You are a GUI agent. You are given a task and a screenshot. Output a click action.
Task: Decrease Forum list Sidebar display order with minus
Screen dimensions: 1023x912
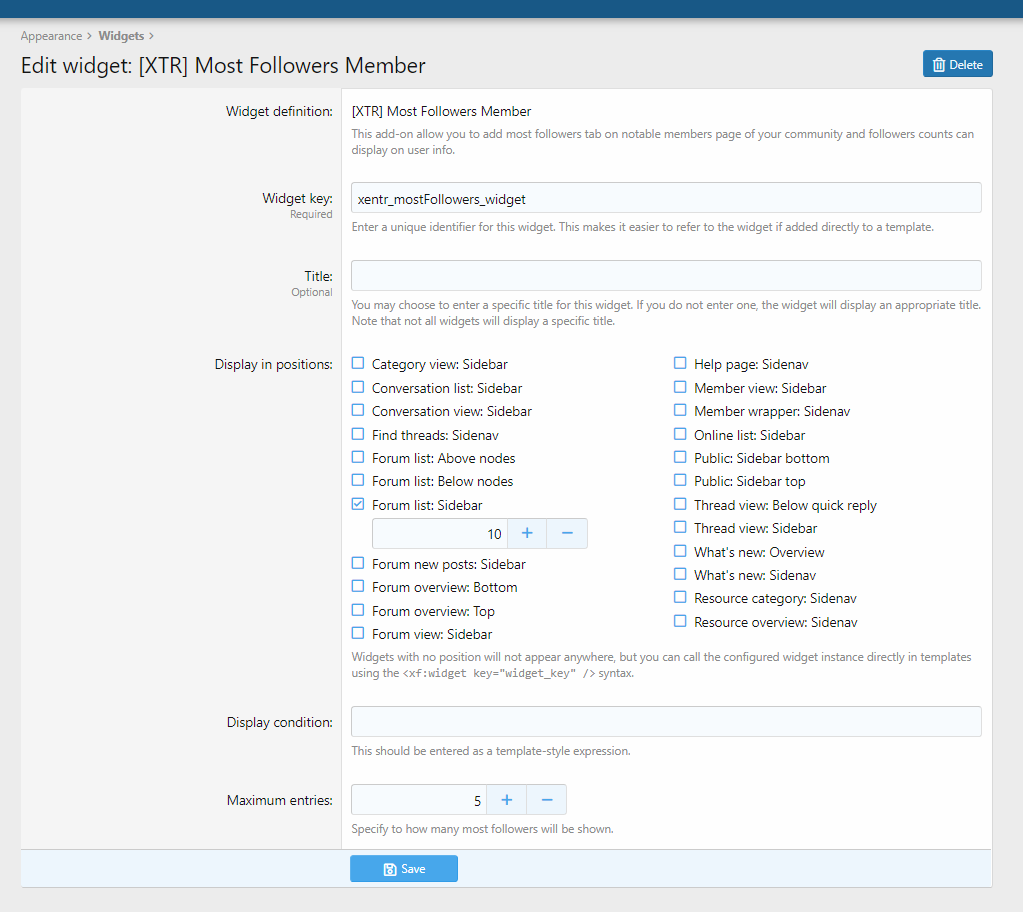click(x=567, y=534)
